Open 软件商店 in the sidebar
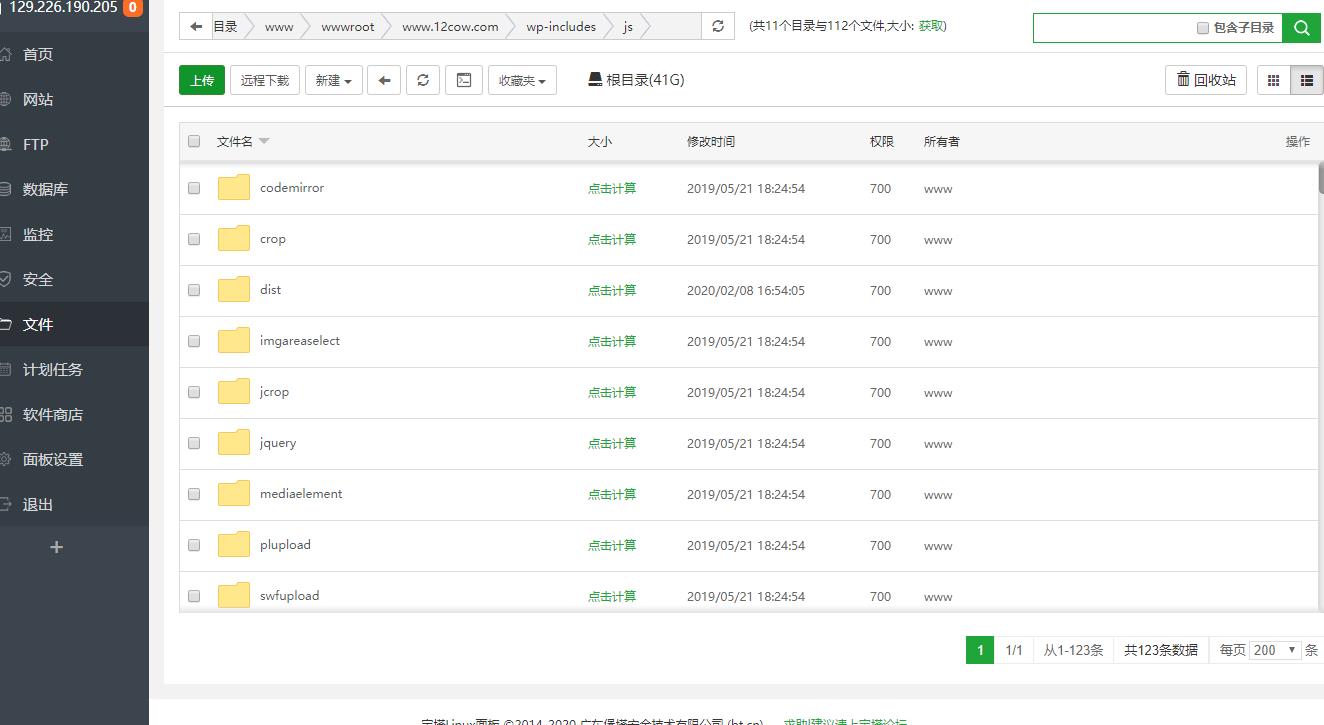 point(52,414)
